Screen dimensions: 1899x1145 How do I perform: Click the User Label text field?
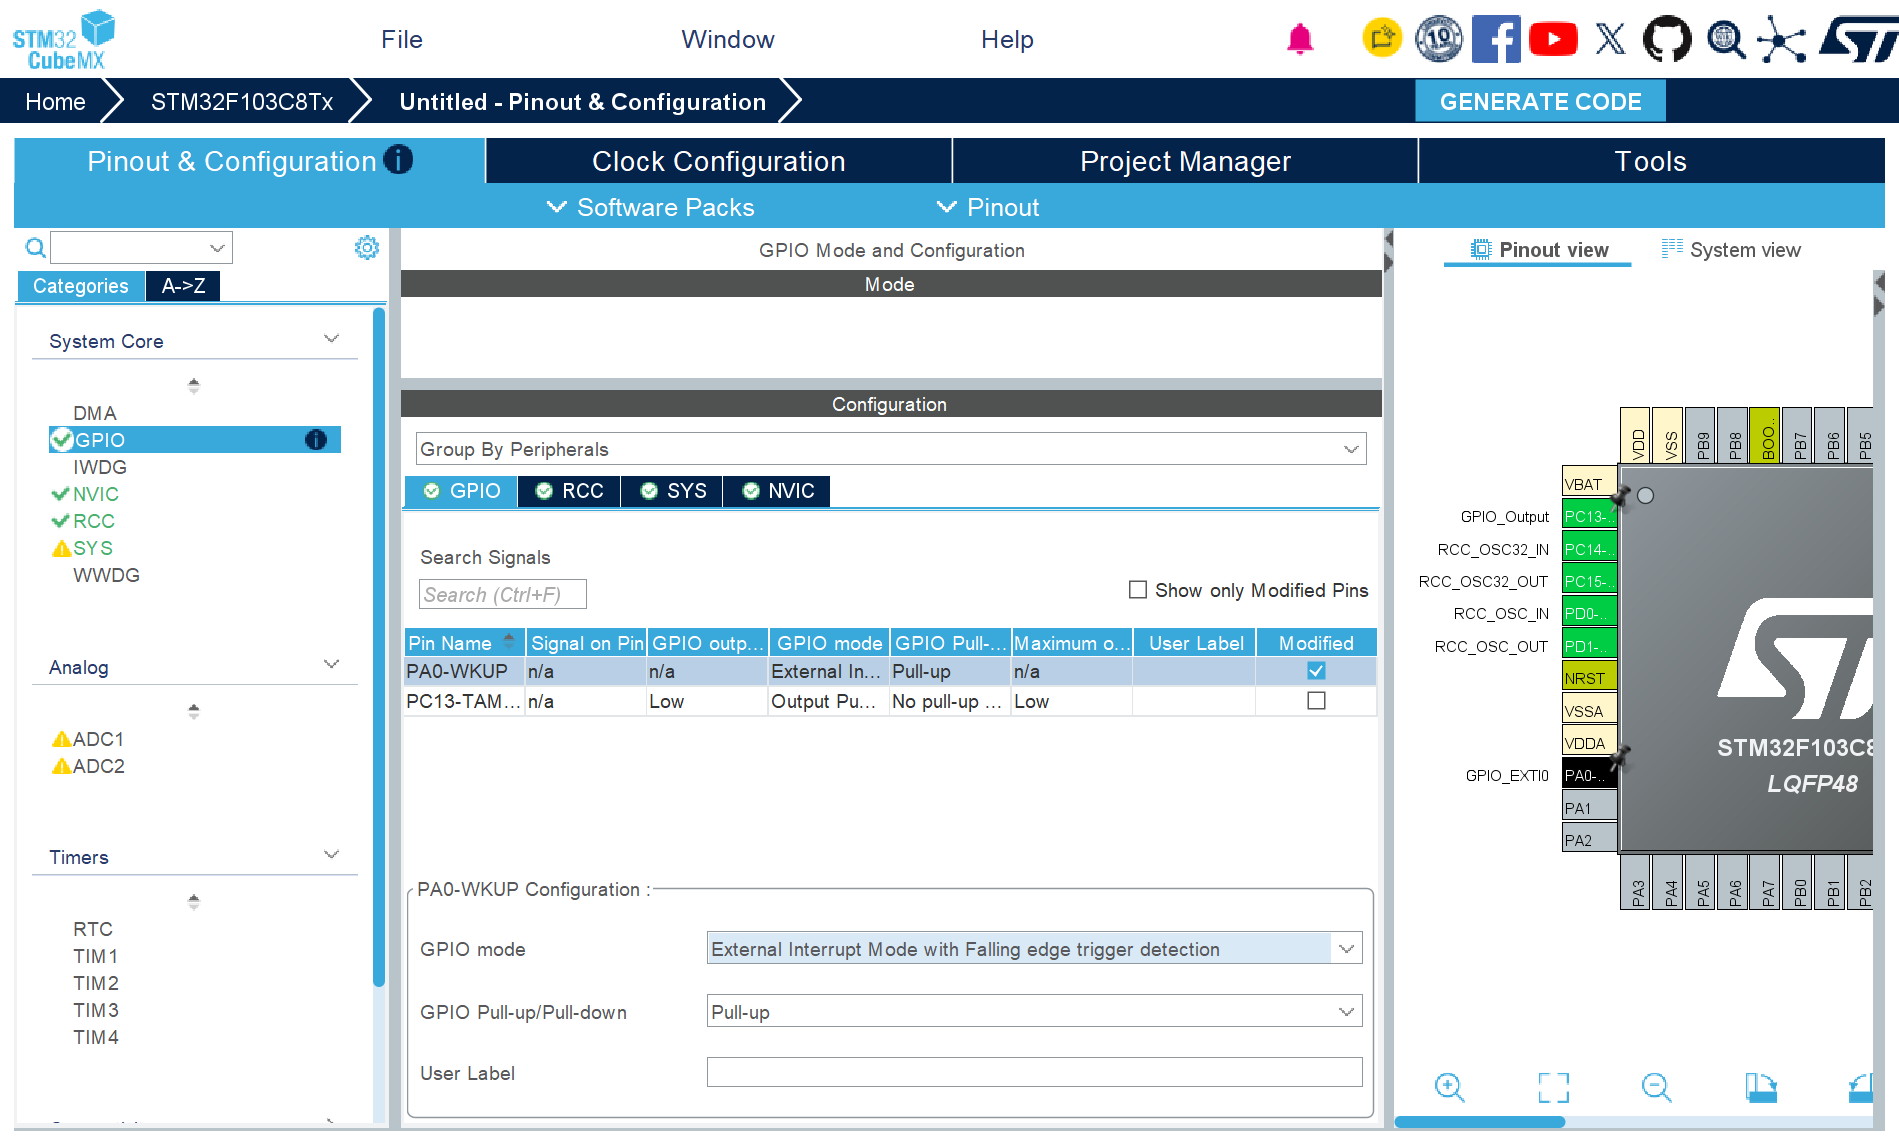[1034, 1072]
